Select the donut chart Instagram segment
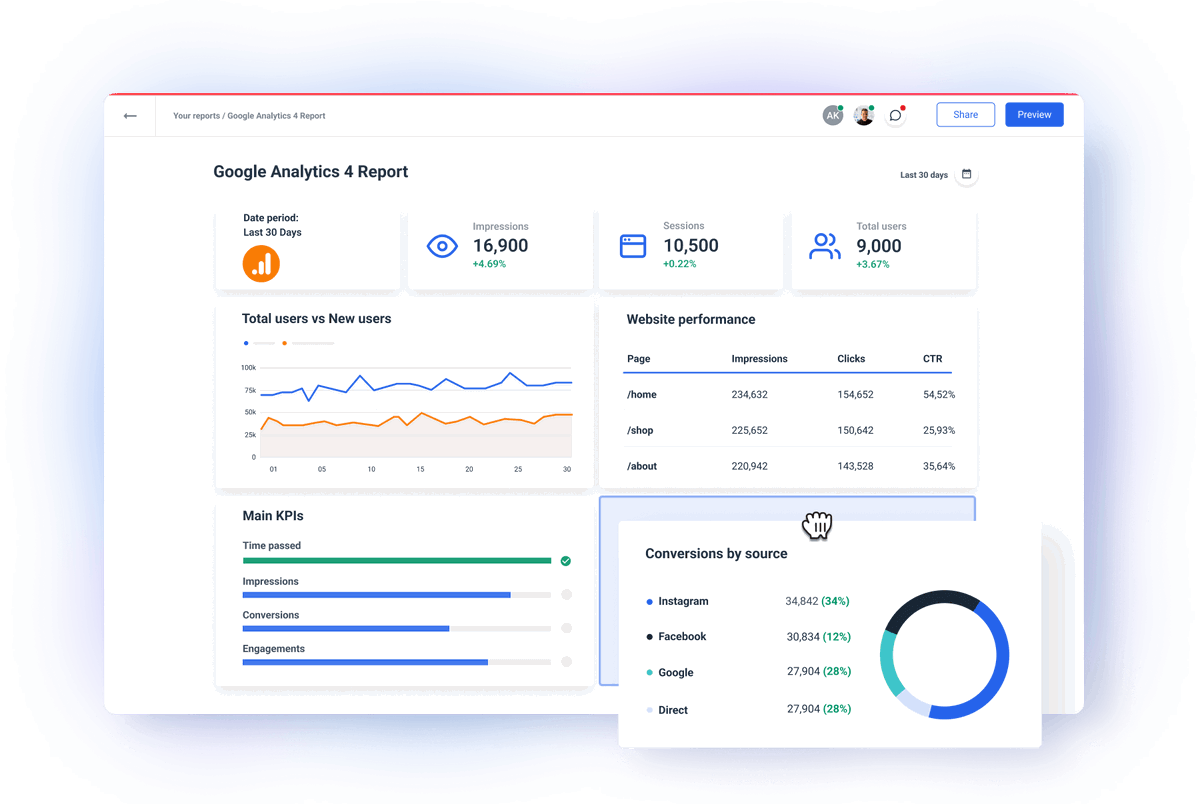 click(1003, 655)
